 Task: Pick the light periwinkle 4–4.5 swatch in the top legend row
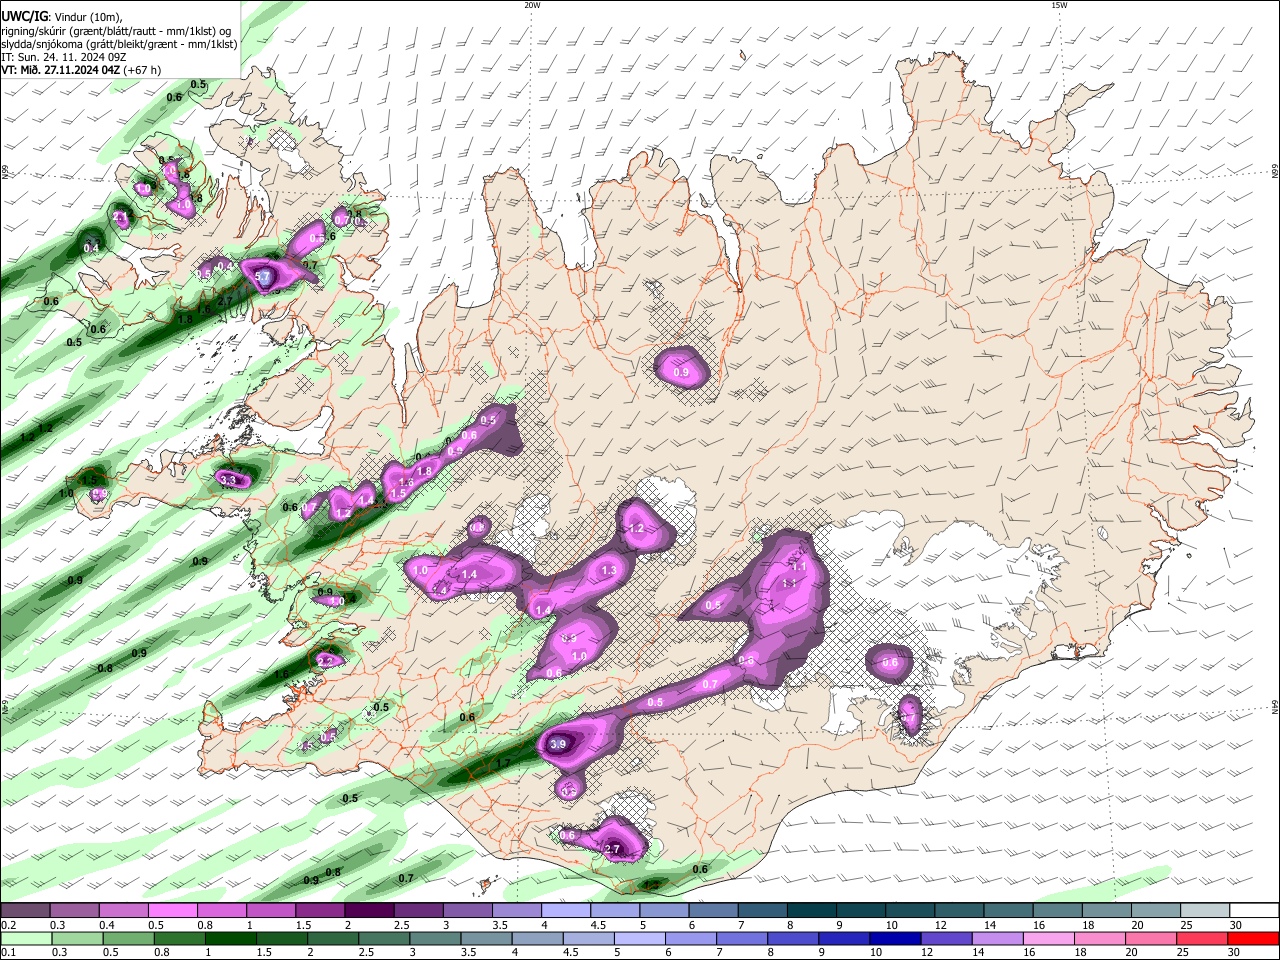click(566, 911)
